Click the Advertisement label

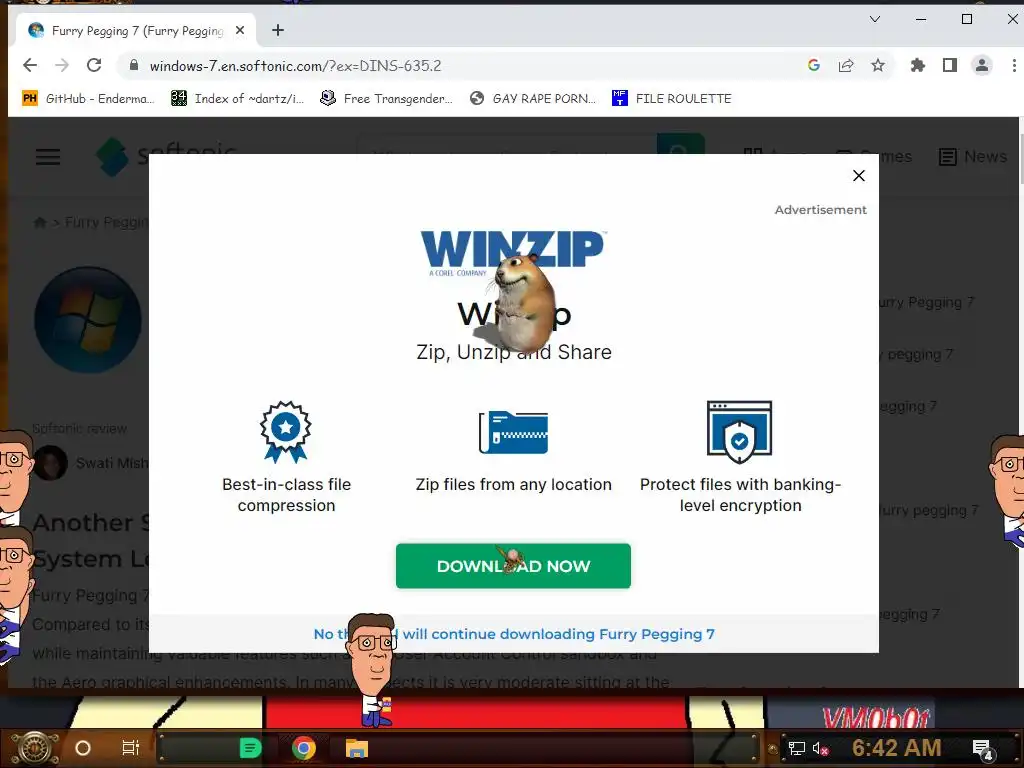click(x=821, y=210)
